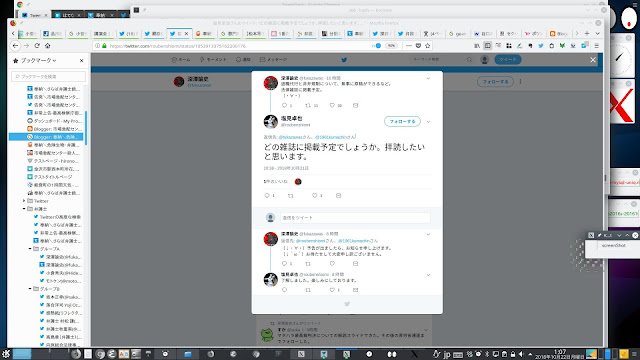Open the ダッシュボード bookmark

tap(54, 121)
